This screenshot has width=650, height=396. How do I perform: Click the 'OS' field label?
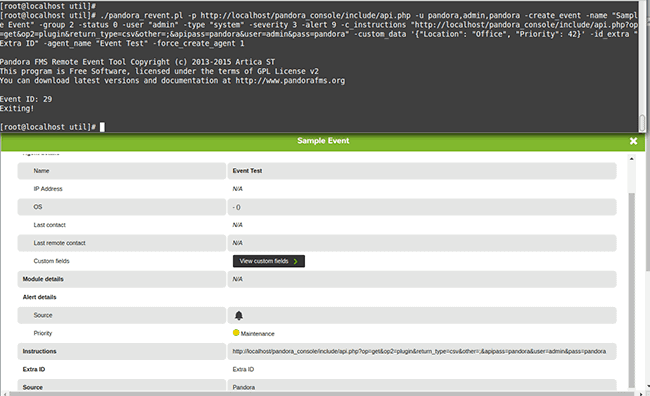pyautogui.click(x=38, y=207)
